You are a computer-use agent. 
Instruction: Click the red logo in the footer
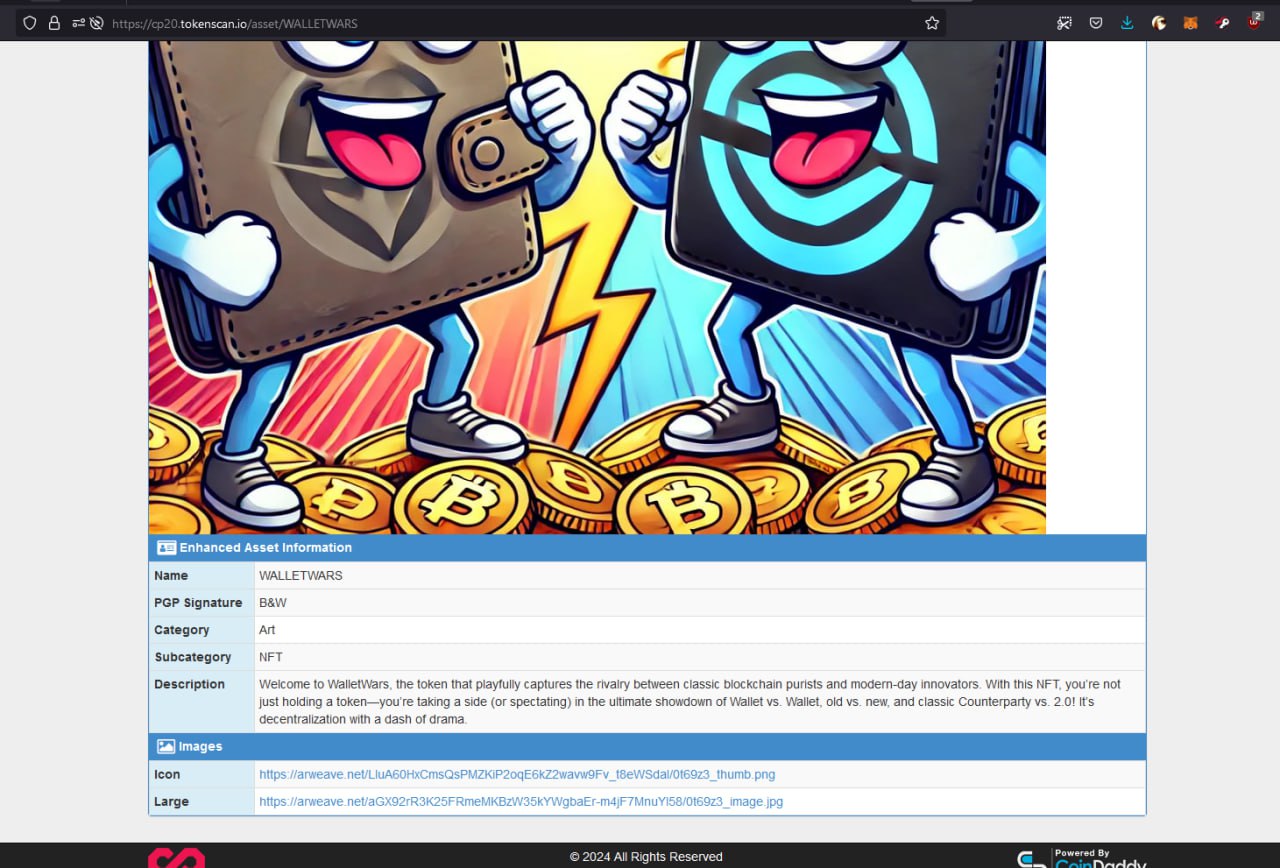click(176, 858)
